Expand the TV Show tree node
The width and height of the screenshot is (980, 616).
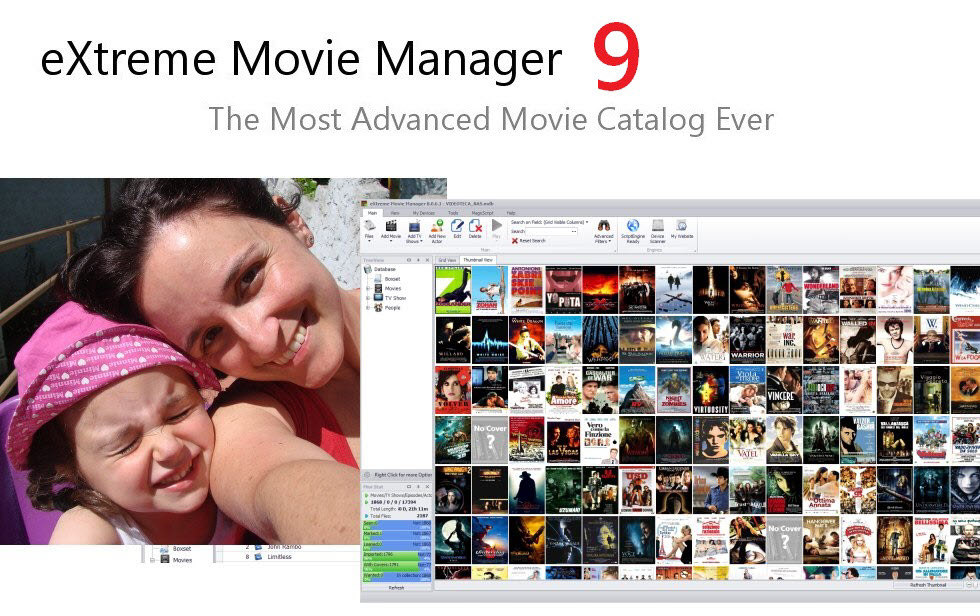click(368, 298)
